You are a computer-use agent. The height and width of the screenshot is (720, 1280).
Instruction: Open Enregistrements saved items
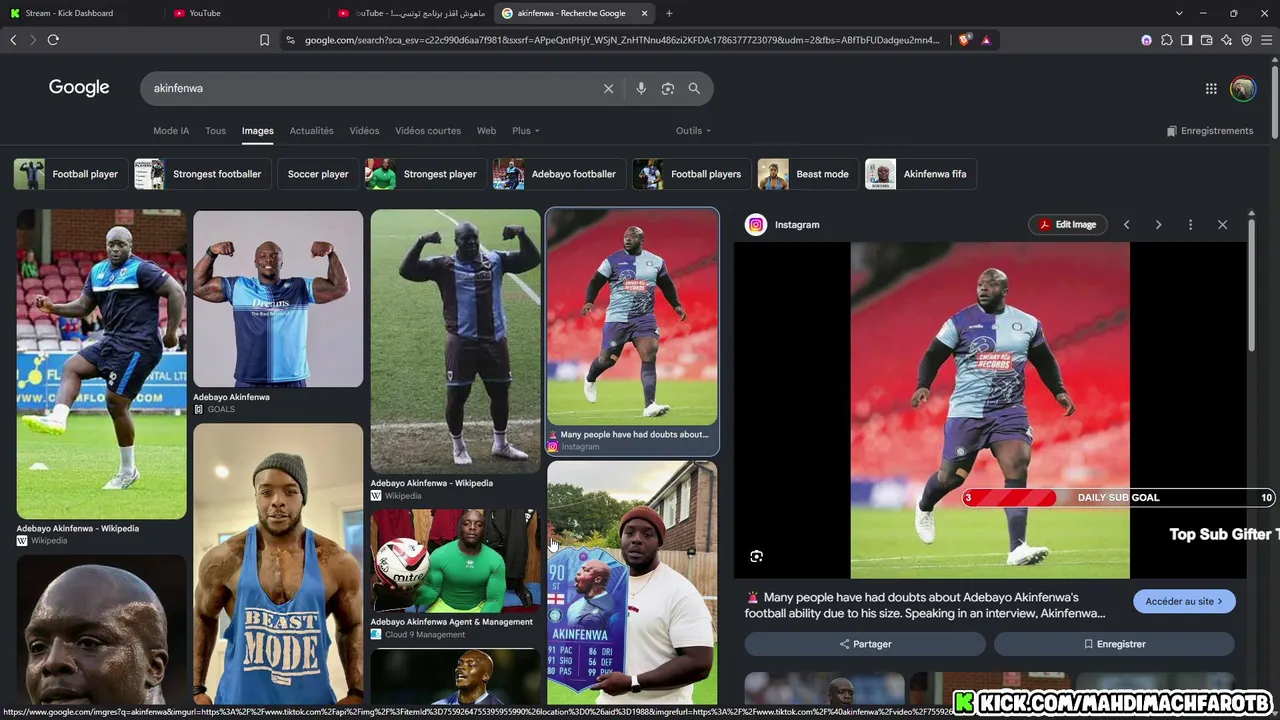coord(1209,131)
